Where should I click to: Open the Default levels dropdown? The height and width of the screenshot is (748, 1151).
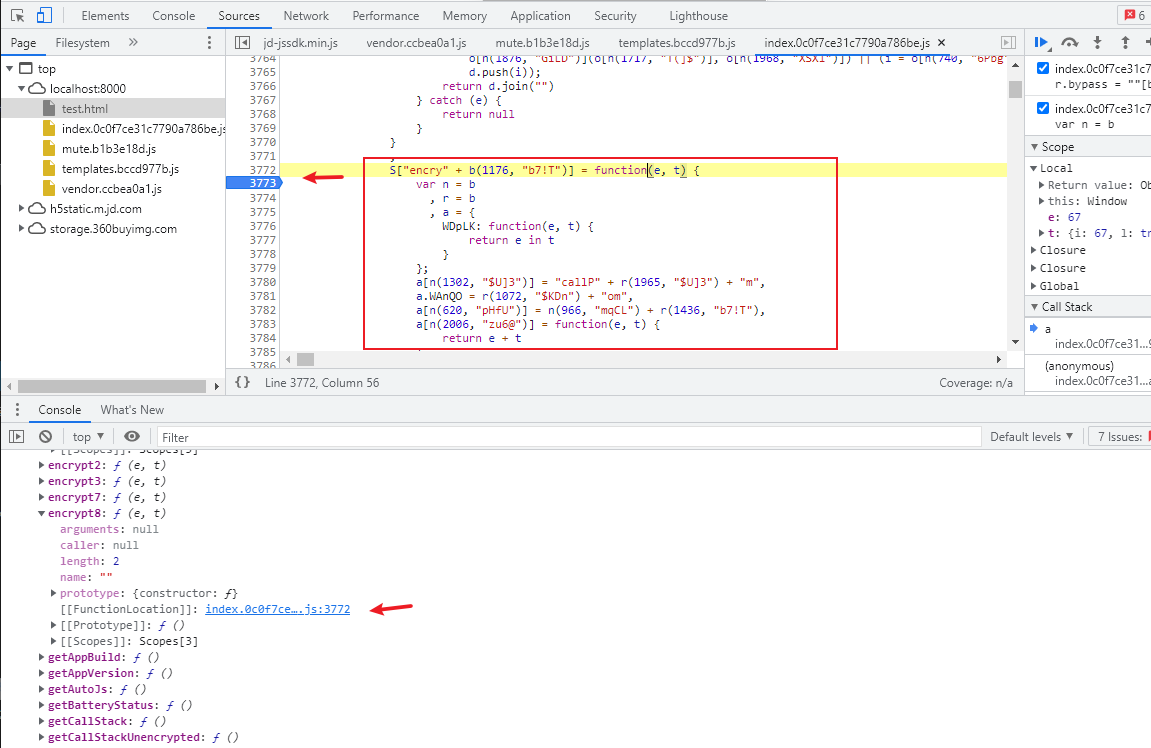click(x=1031, y=437)
